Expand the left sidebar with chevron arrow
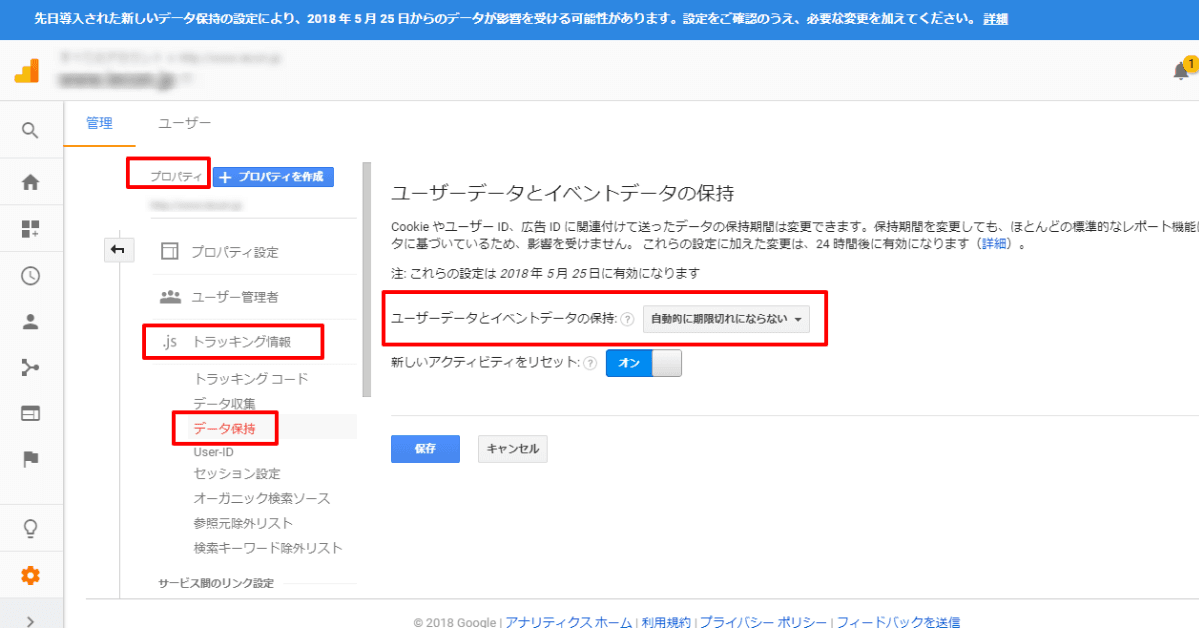 [30, 620]
